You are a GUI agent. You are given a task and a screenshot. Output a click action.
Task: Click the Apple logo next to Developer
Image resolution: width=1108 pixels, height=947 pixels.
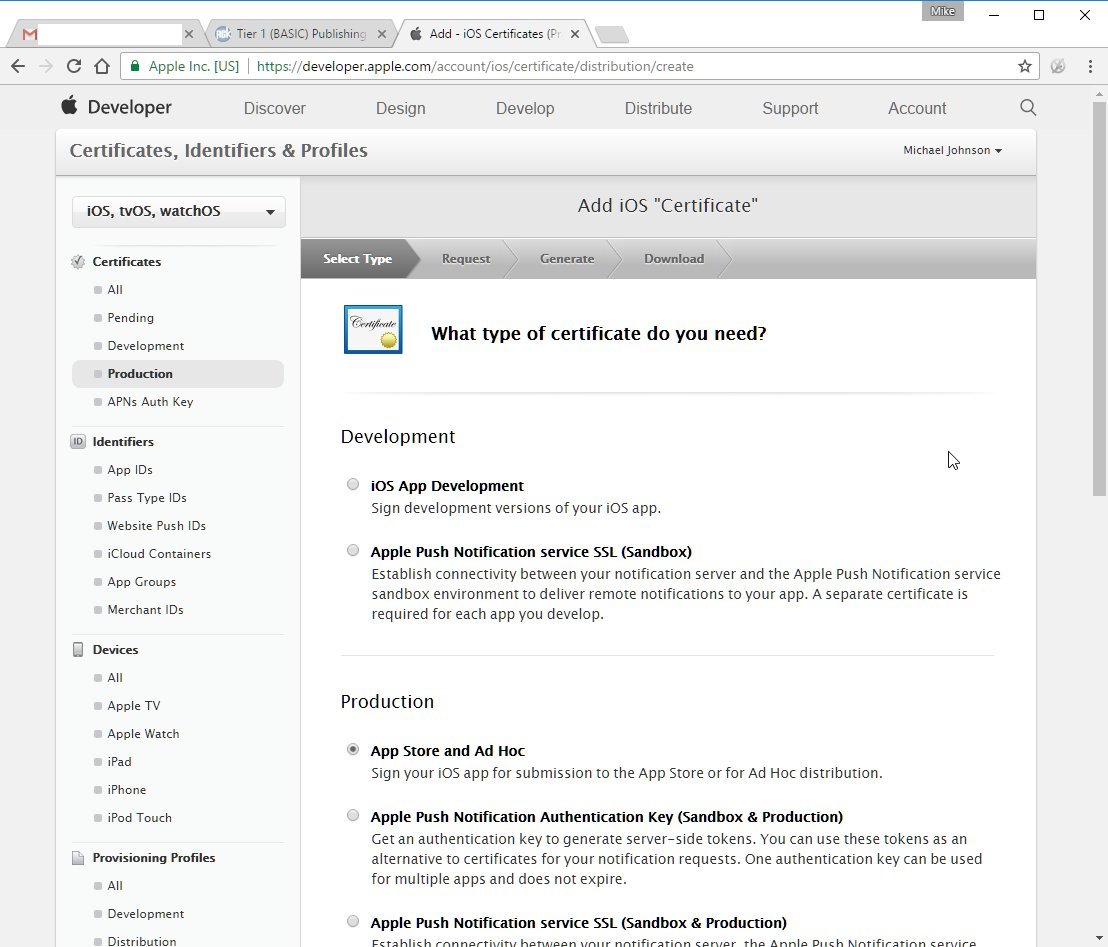69,106
